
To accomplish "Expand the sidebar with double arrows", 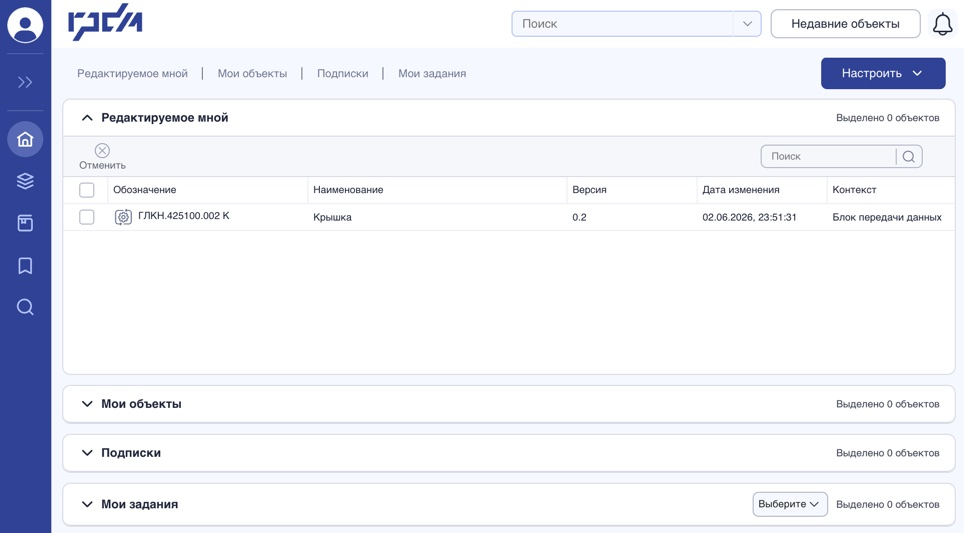I will pyautogui.click(x=25, y=82).
